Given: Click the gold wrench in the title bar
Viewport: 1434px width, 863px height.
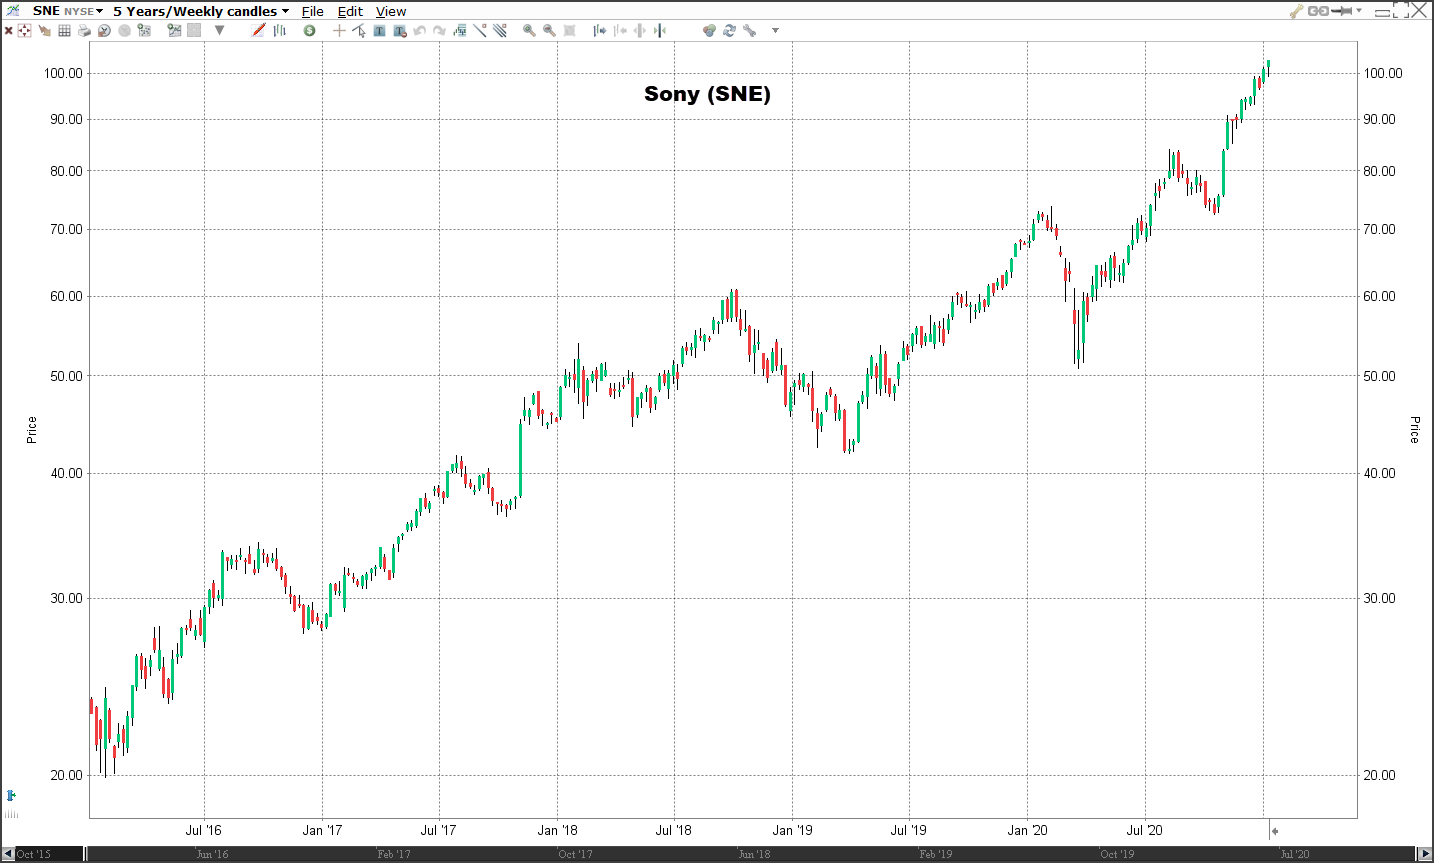Looking at the screenshot, I should click(1296, 11).
